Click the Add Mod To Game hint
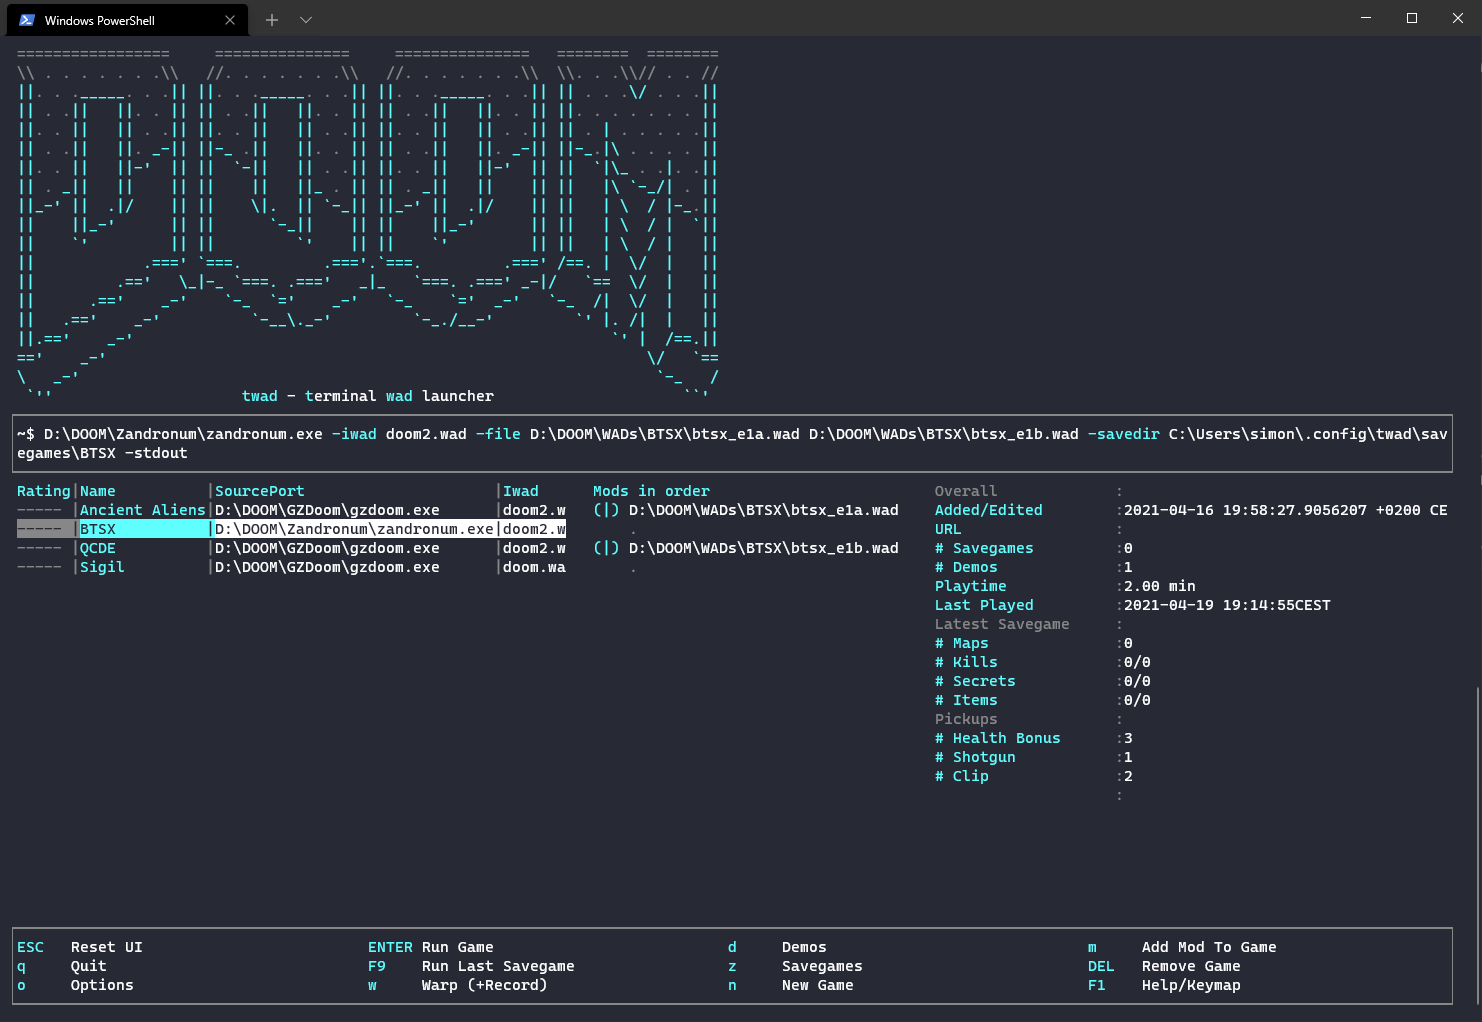Screen dimensions: 1482x1022 tap(1209, 947)
